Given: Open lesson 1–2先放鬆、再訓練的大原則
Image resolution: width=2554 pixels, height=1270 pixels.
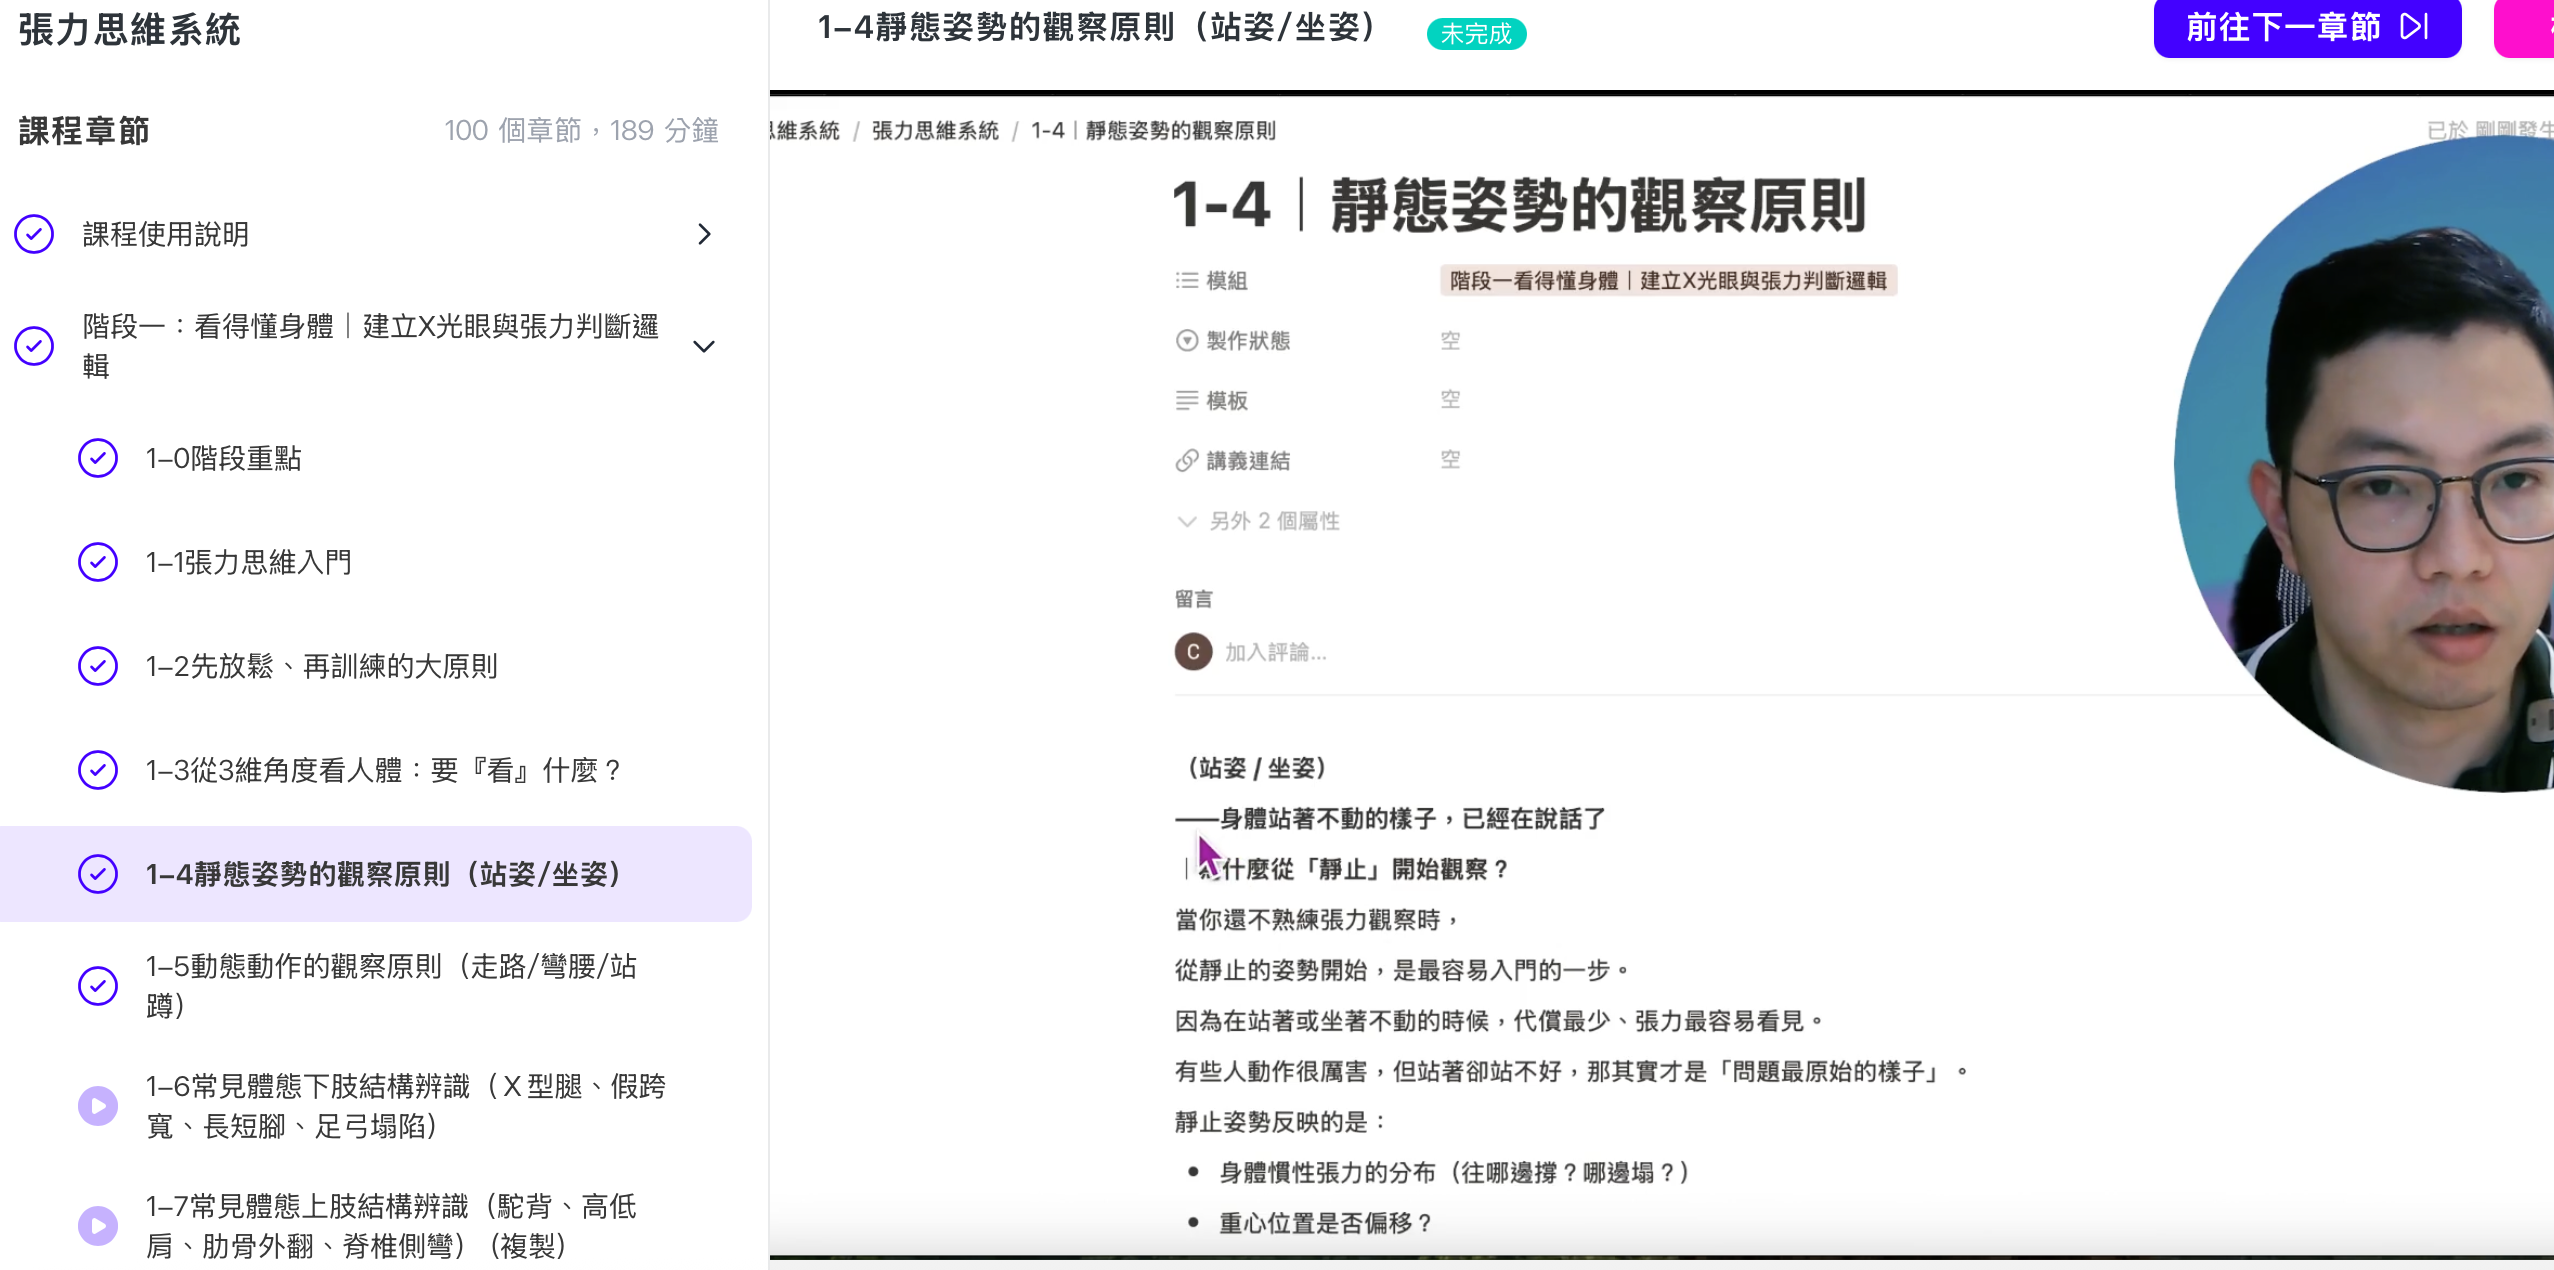Looking at the screenshot, I should pos(322,666).
